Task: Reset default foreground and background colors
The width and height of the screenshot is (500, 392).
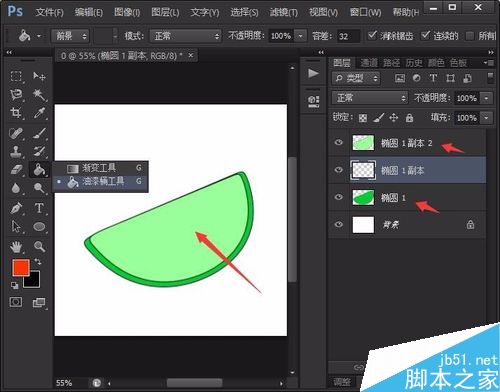Action: [x=14, y=285]
